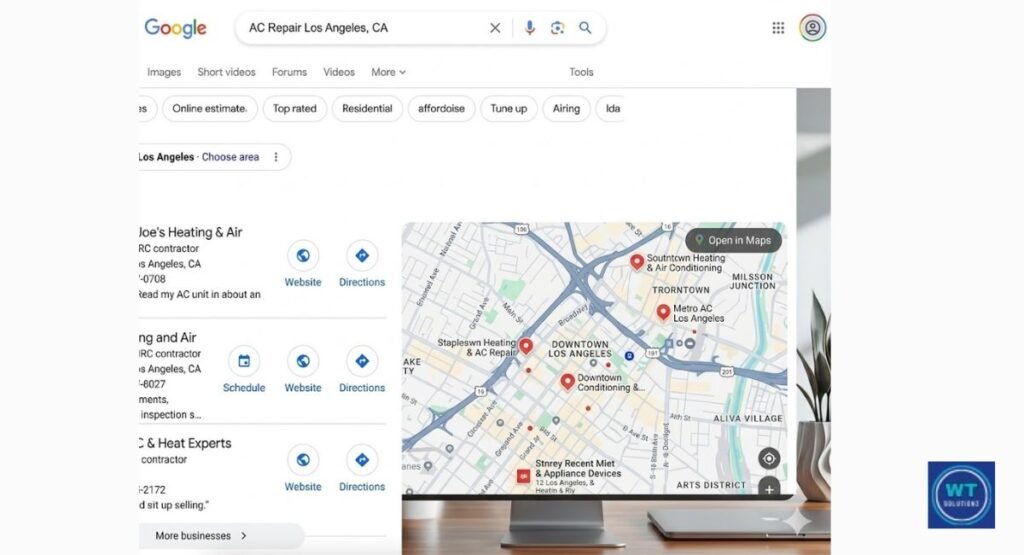Viewport: 1024px width, 555px height.
Task: Click the Downtown Conditioning map pin
Action: click(x=568, y=381)
